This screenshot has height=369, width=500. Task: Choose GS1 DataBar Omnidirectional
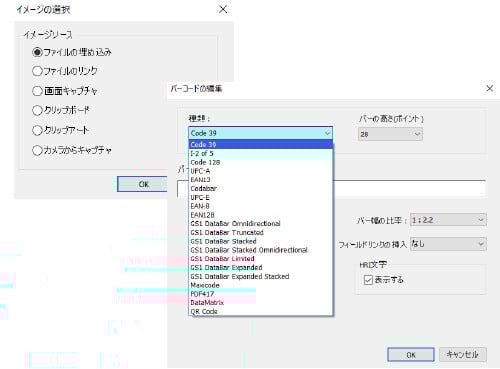261,224
